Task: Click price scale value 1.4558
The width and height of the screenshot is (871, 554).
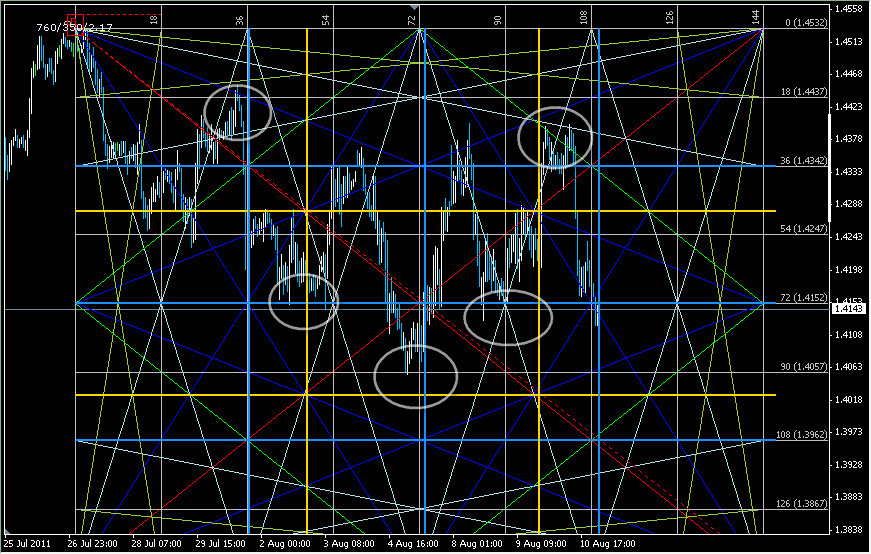Action: pyautogui.click(x=849, y=9)
